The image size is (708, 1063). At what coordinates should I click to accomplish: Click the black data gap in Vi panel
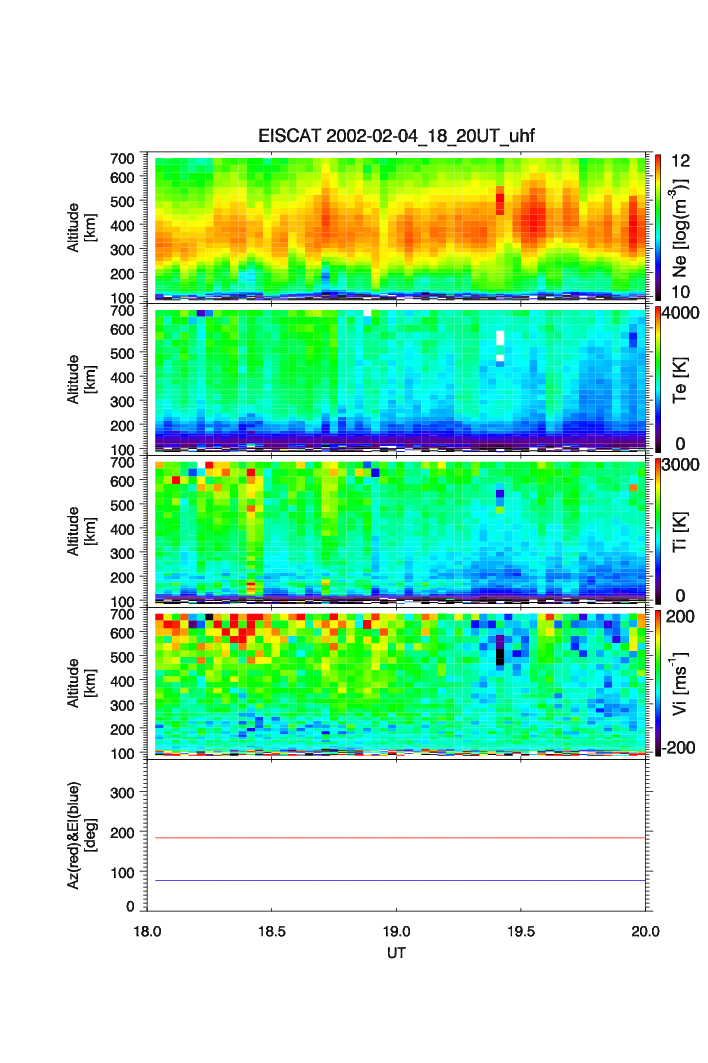click(x=500, y=656)
